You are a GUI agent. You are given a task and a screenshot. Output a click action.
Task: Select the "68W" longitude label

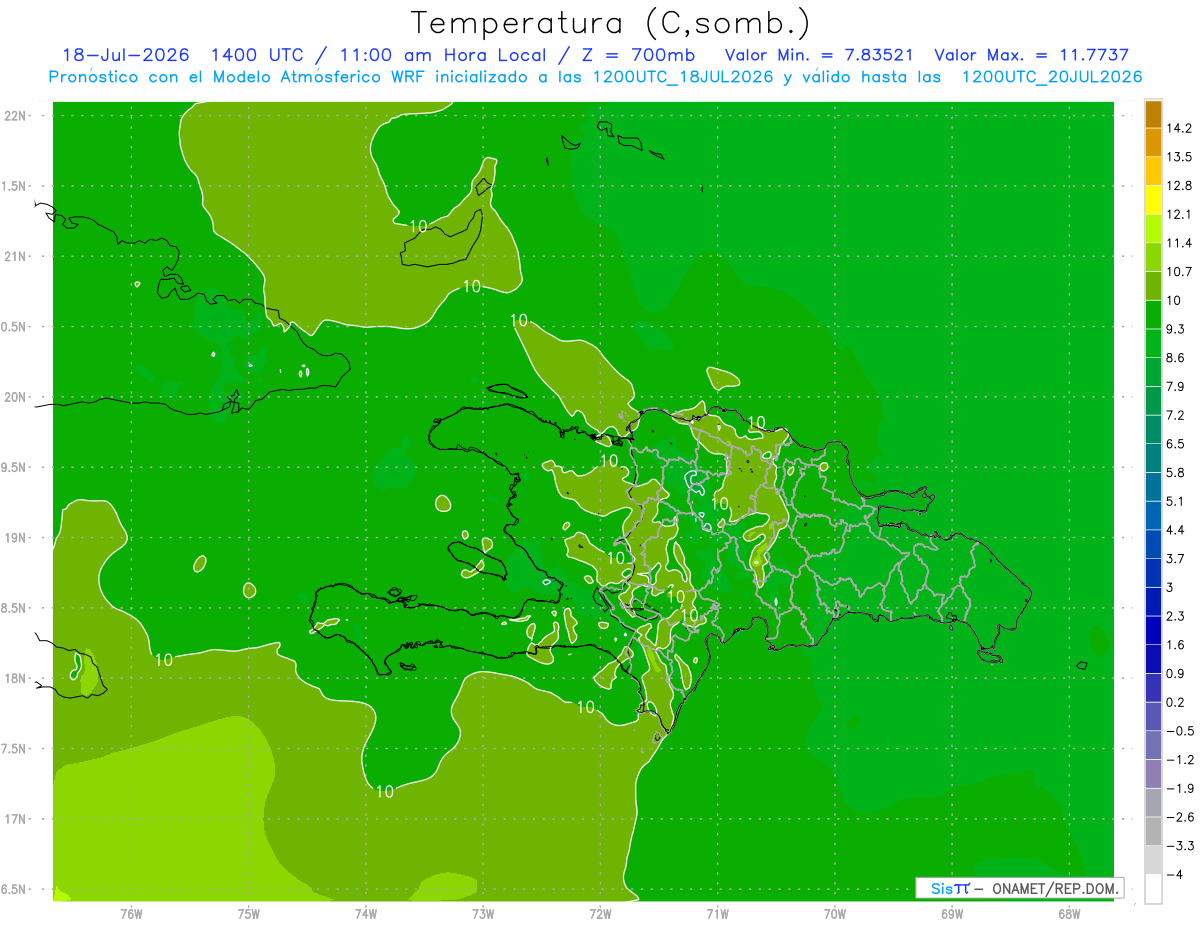click(x=1069, y=914)
